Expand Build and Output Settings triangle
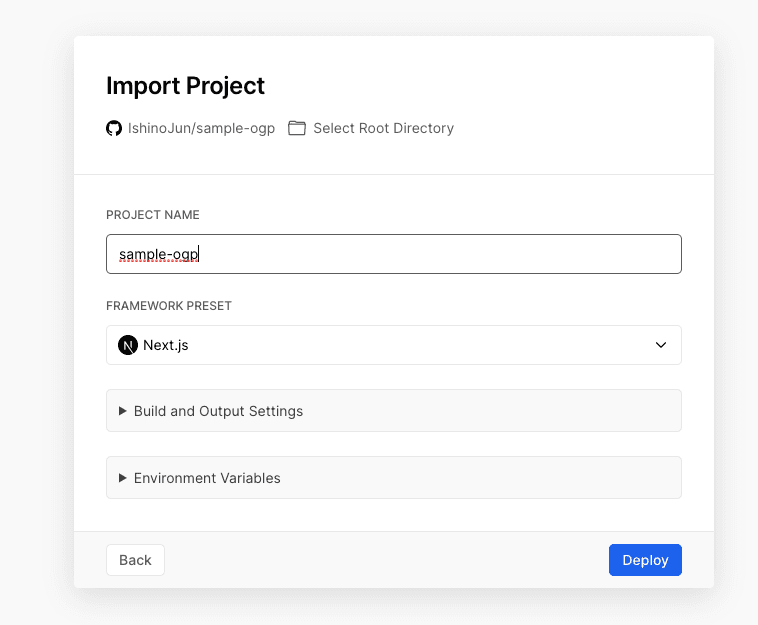Screen dimensions: 758x625 pyautogui.click(x=123, y=411)
